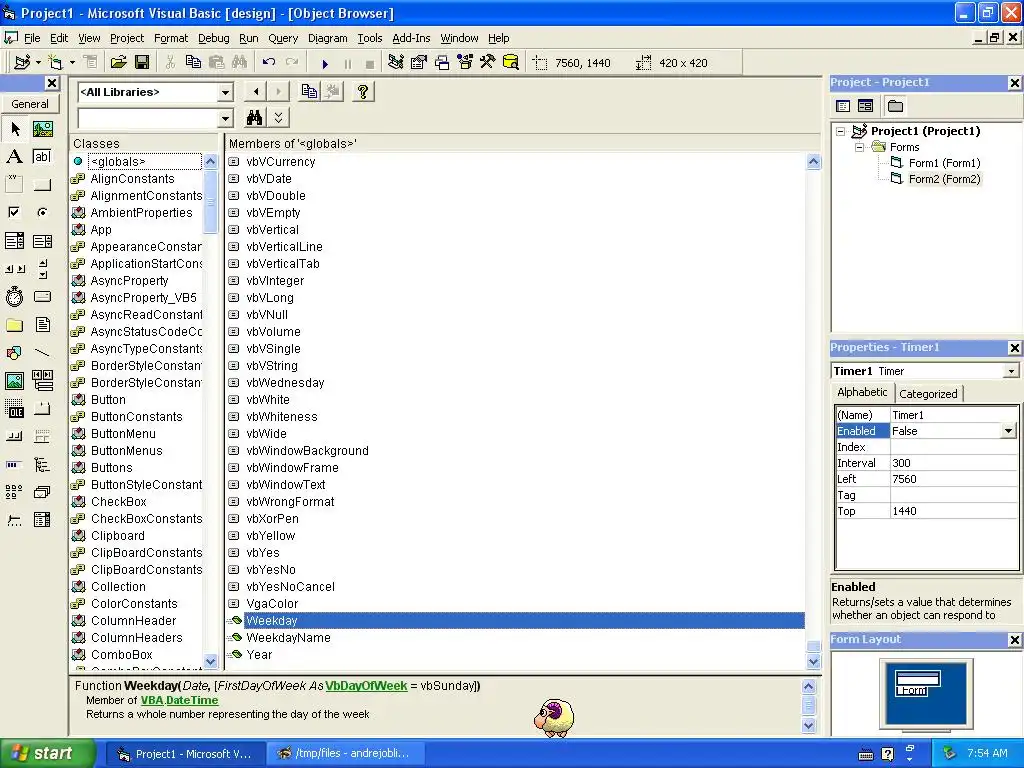Open the Properties Window toolbar icon
This screenshot has height=768, width=1024.
[x=419, y=63]
